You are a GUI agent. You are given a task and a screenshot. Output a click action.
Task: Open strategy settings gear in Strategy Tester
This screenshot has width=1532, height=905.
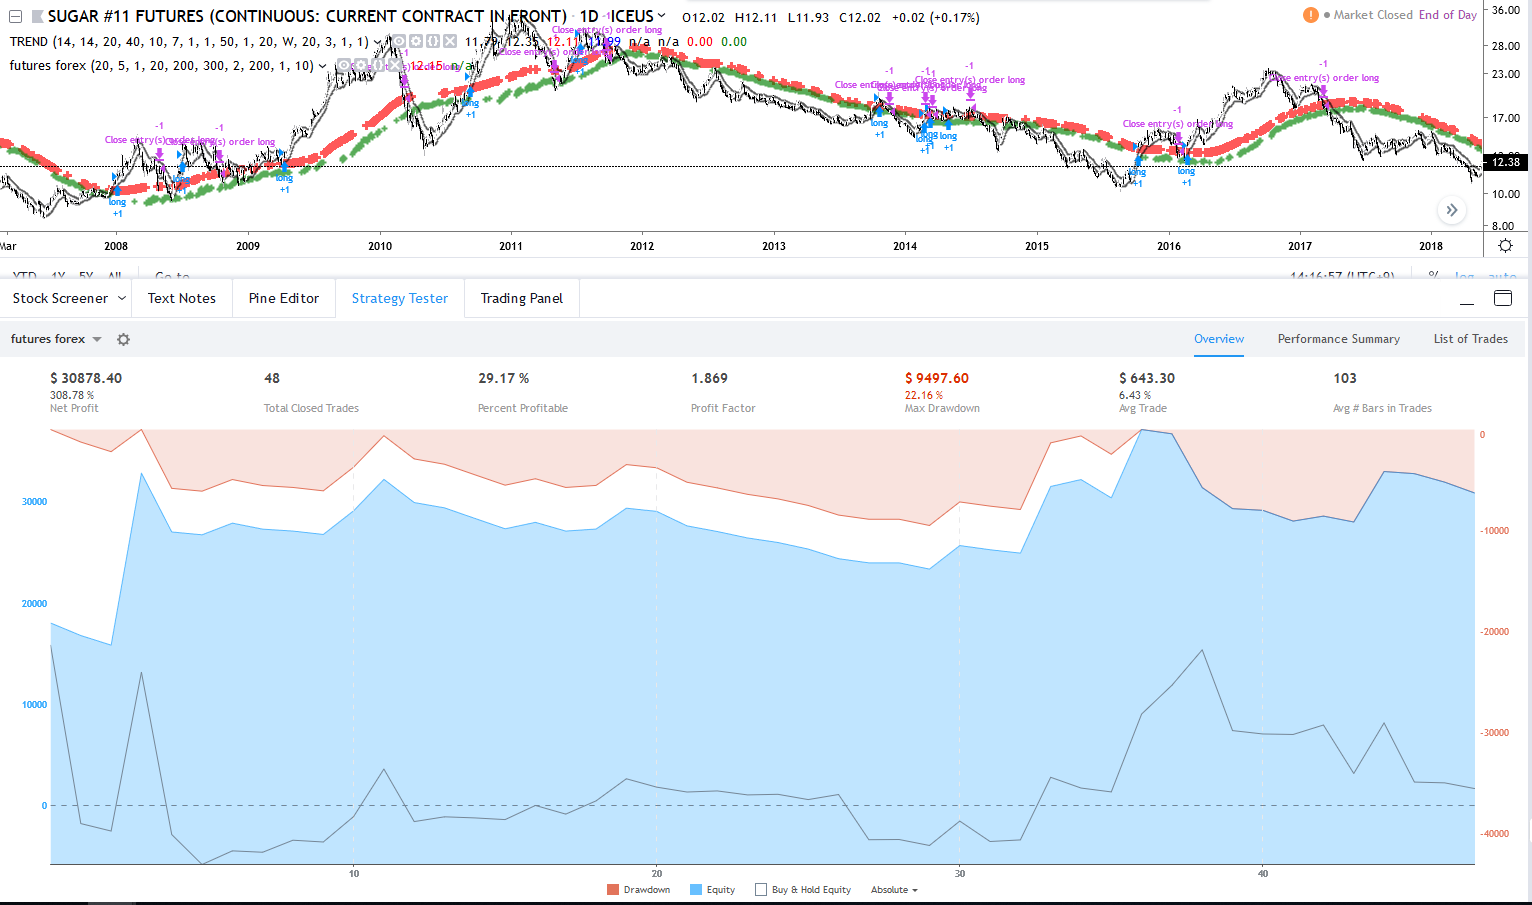[123, 340]
